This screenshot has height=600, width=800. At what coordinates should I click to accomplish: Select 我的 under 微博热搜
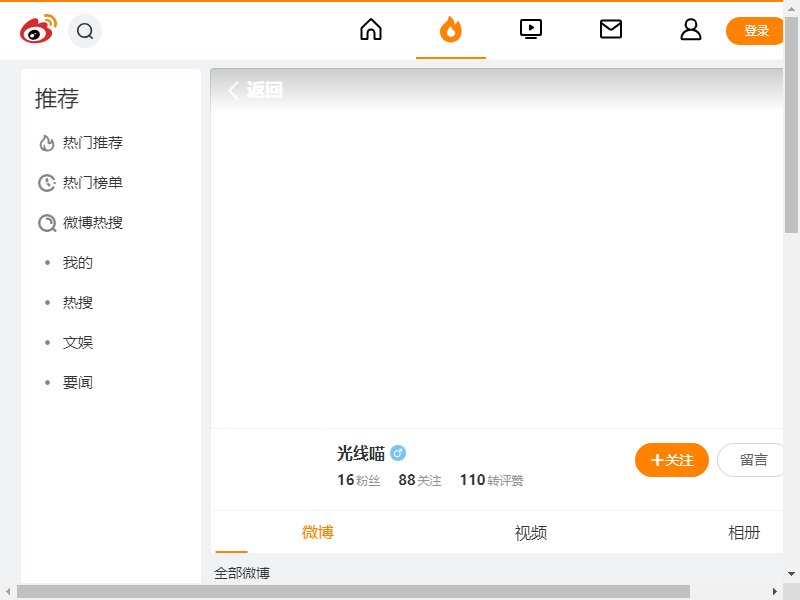pos(78,263)
